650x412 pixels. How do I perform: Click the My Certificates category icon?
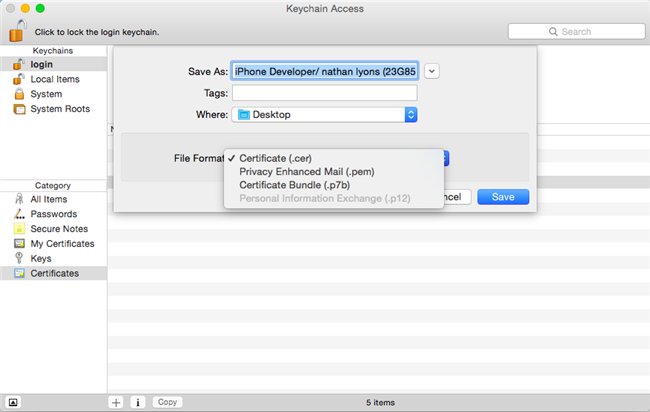(19, 243)
